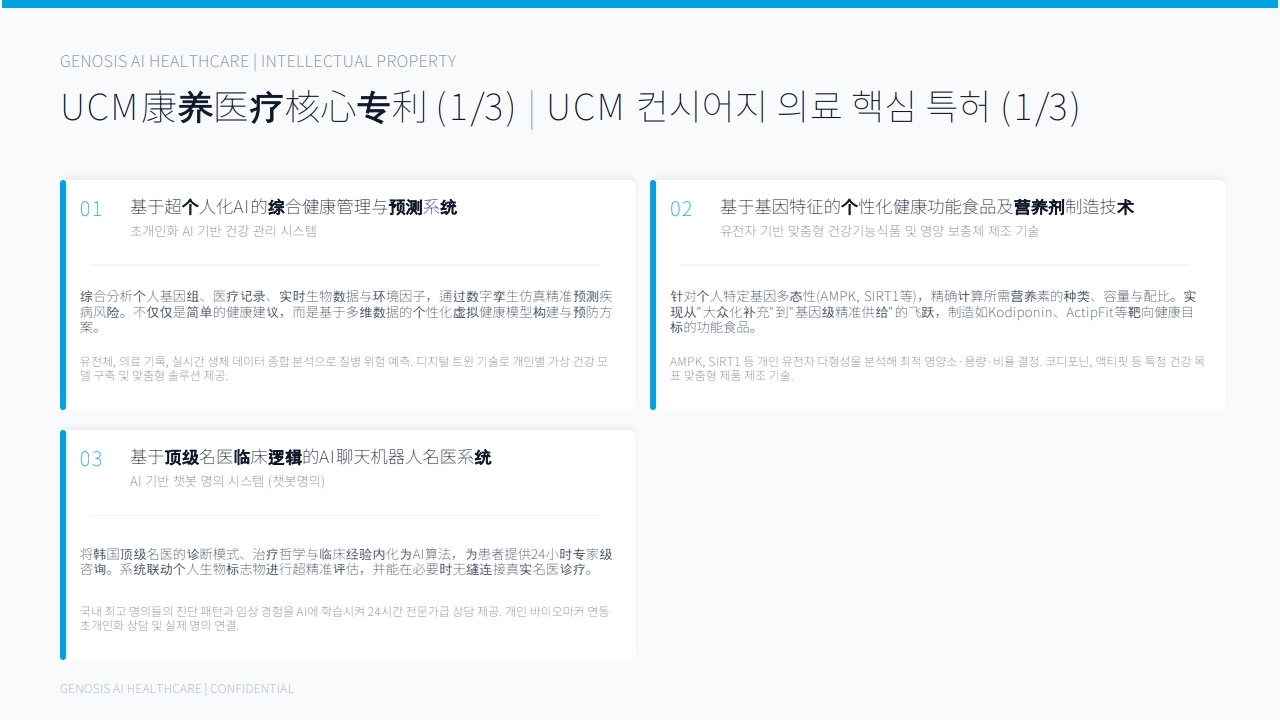Image resolution: width=1280 pixels, height=720 pixels.
Task: Click the Chinese description paragraph in card 01
Action: [x=346, y=312]
